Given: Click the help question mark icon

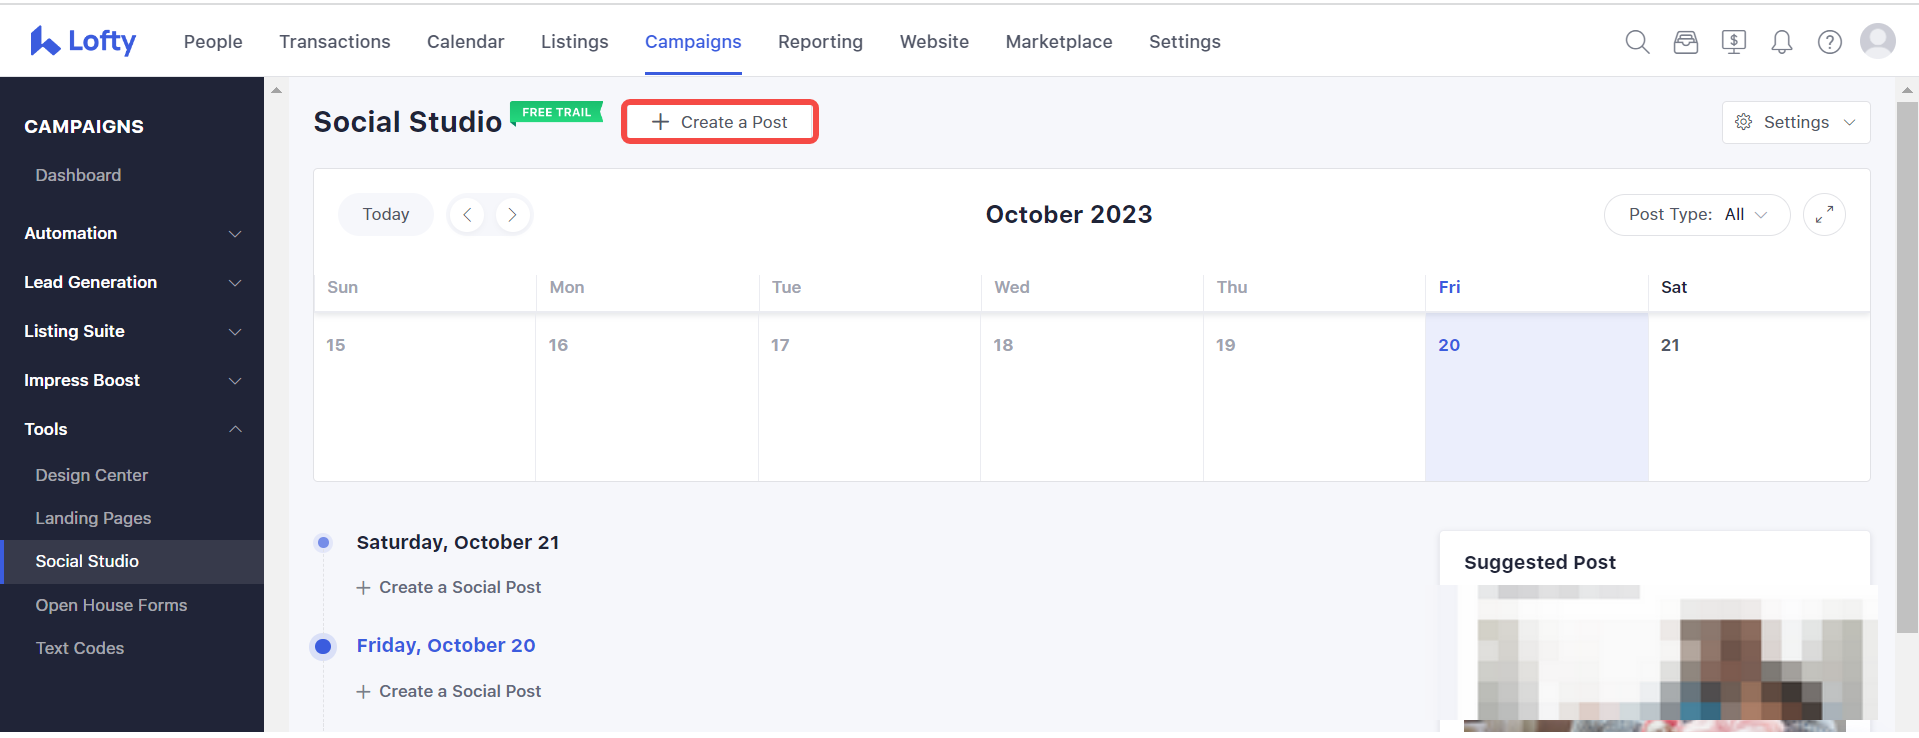Looking at the screenshot, I should [x=1830, y=42].
